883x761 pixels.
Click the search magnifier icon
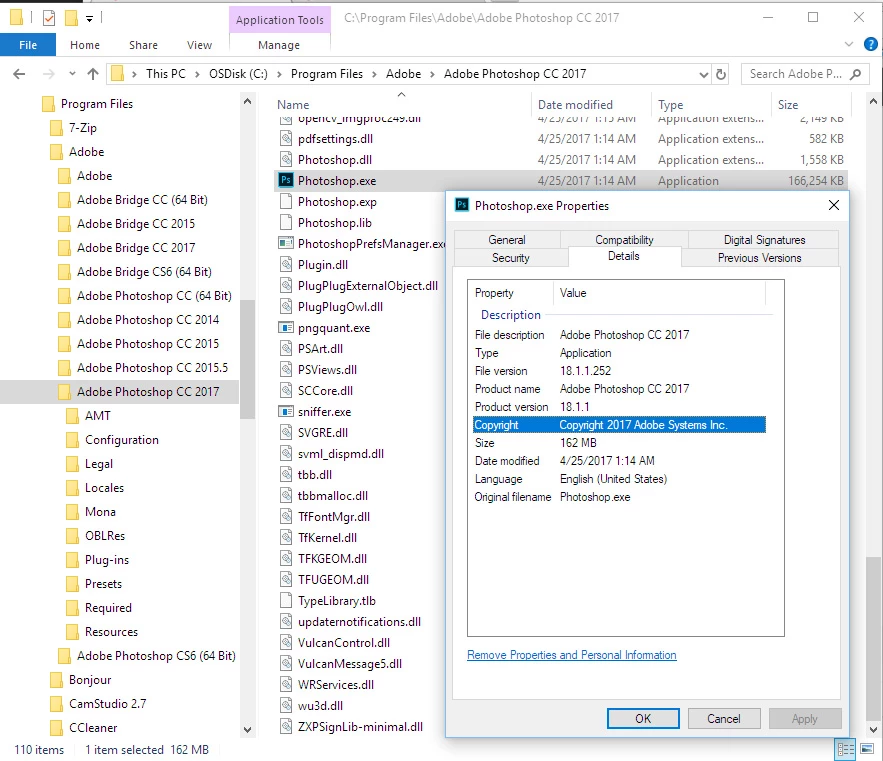click(x=855, y=74)
